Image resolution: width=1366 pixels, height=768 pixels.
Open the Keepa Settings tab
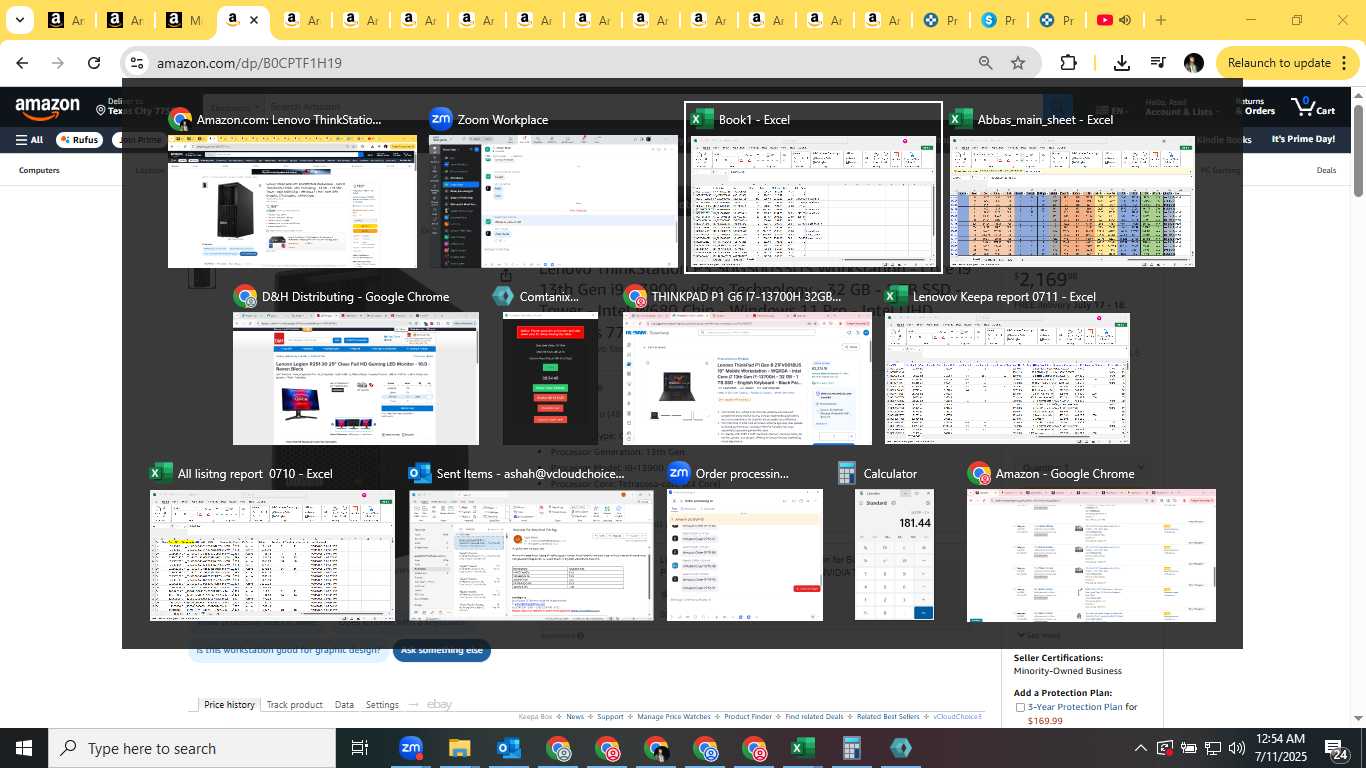pyautogui.click(x=382, y=705)
